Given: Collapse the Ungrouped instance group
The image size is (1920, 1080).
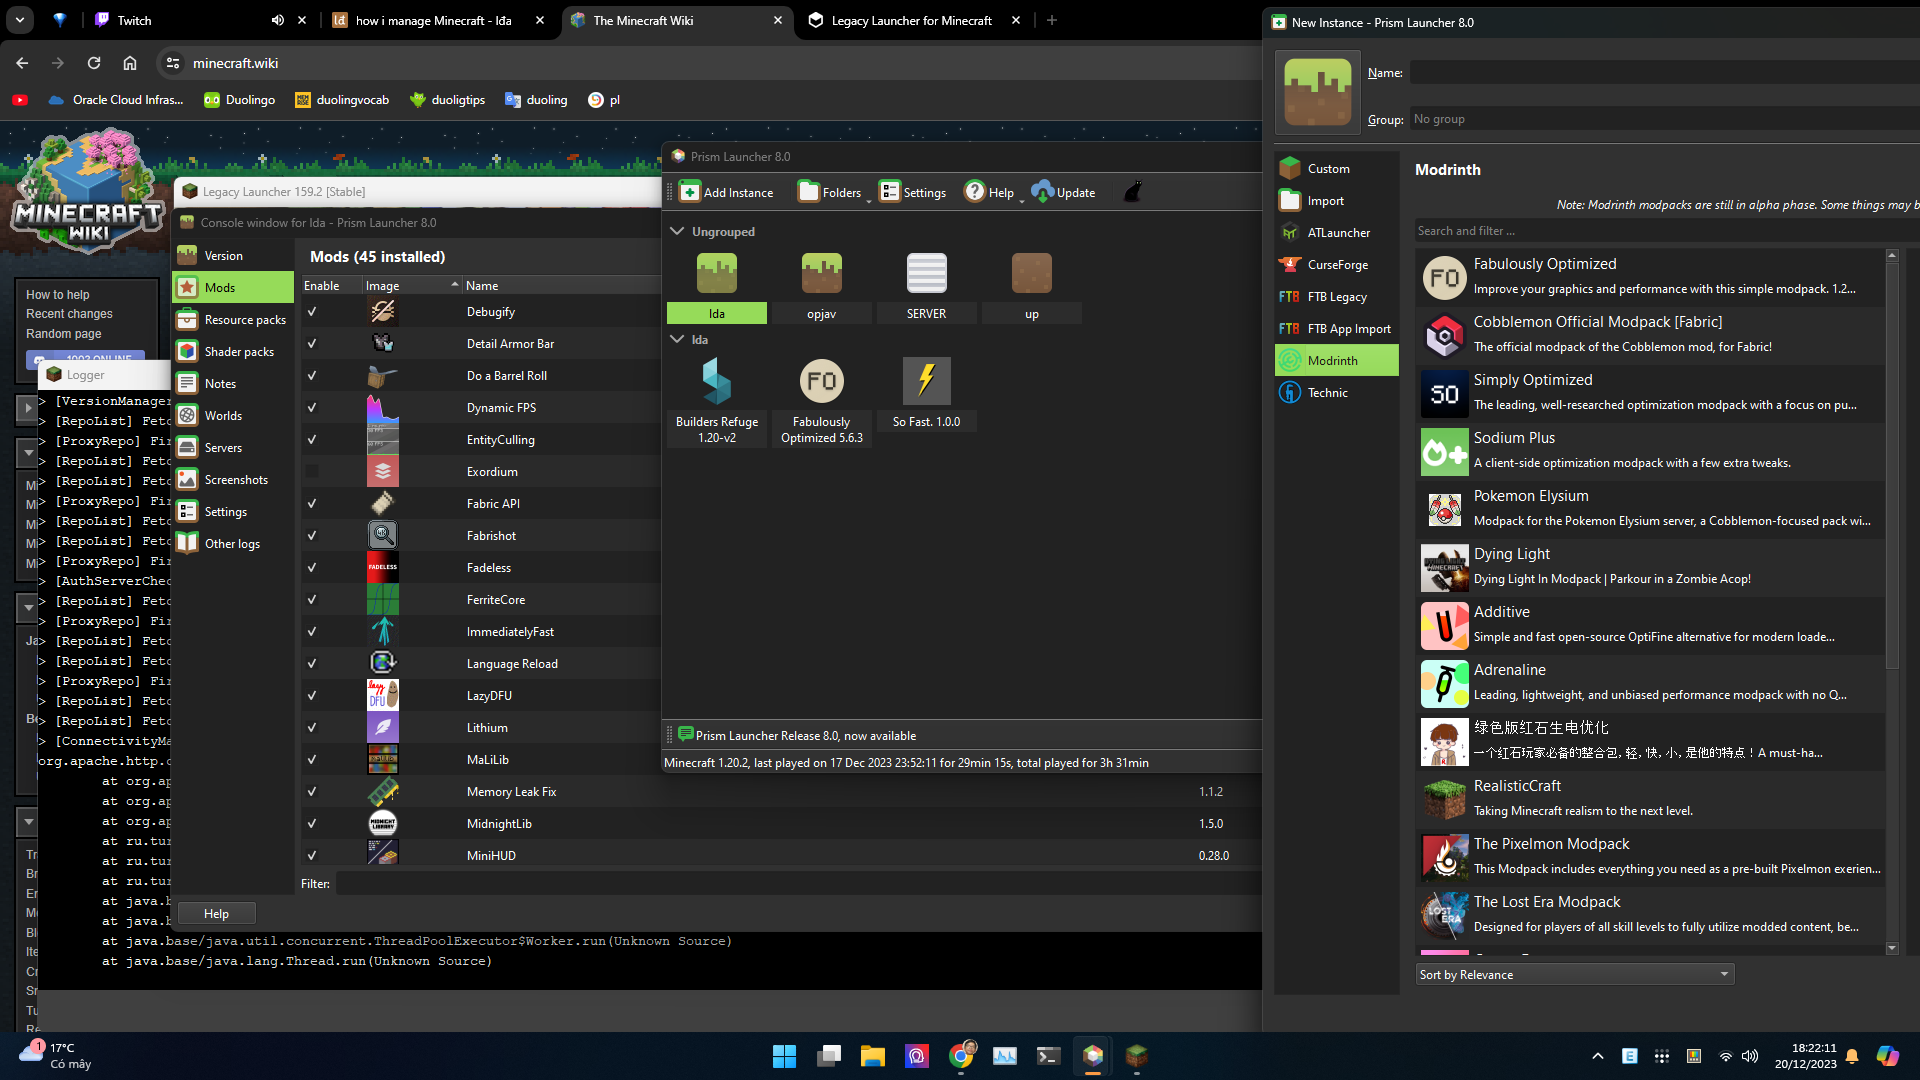Looking at the screenshot, I should click(677, 231).
